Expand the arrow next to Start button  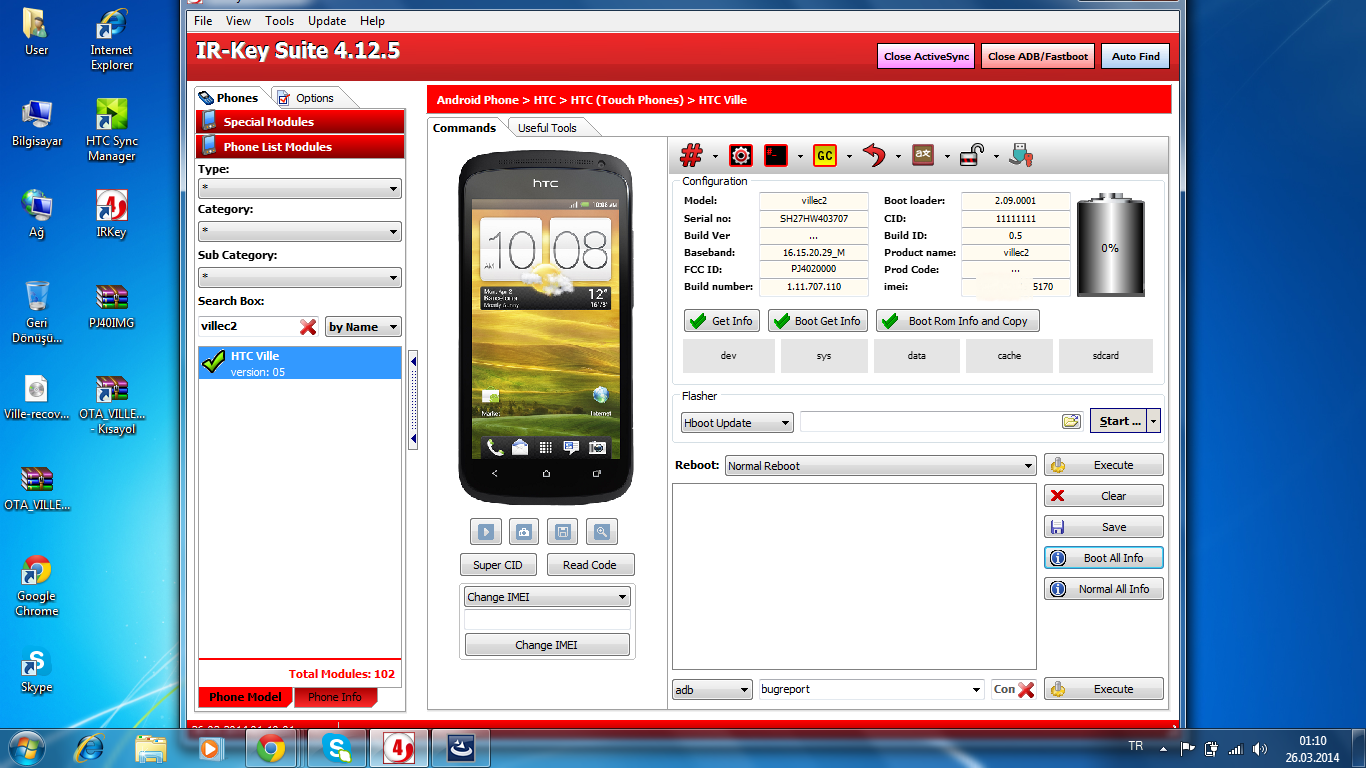pos(1154,421)
